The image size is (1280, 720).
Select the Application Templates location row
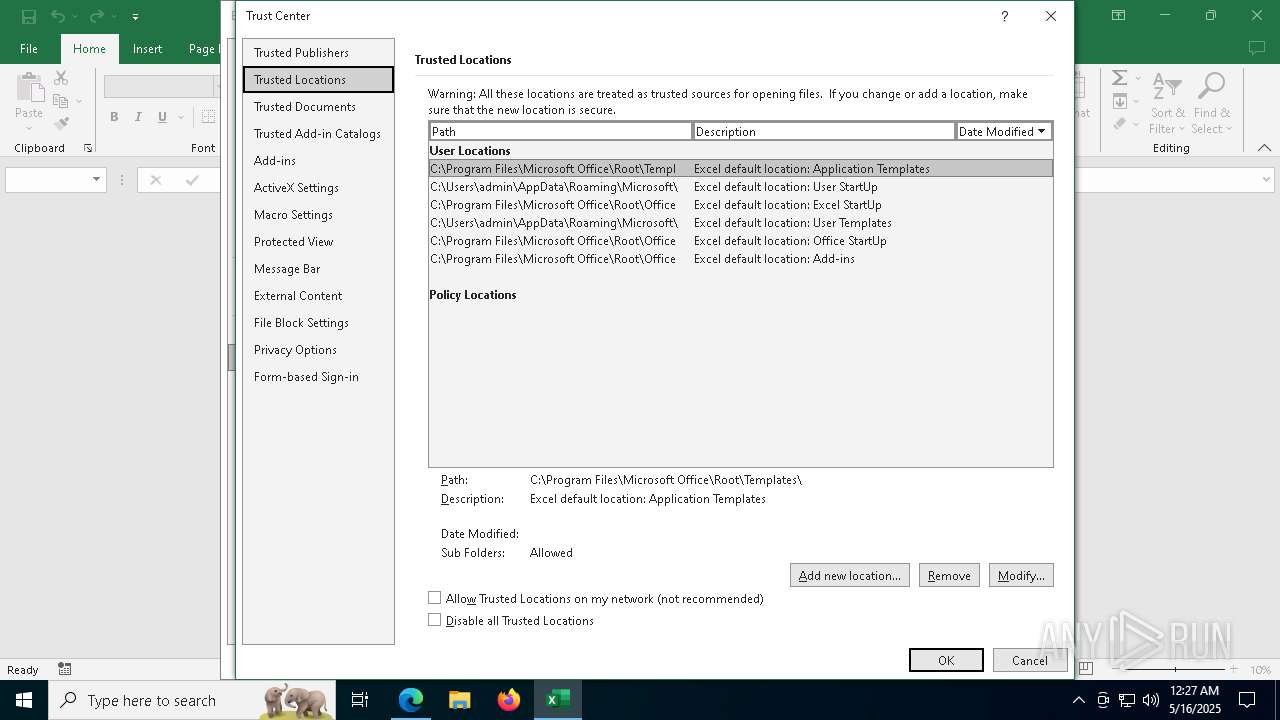[x=740, y=169]
